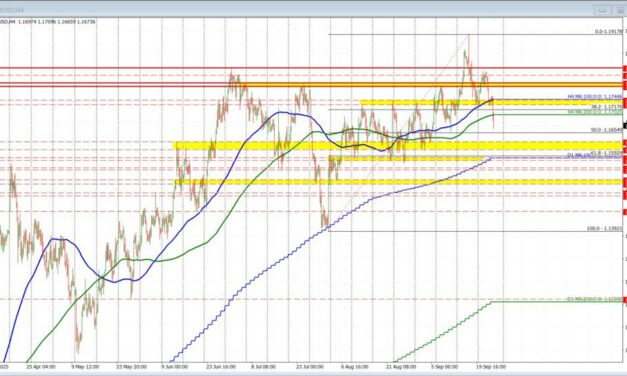Click the 8 Jul 08:00 date label
This screenshot has width=627, height=376.
(x=263, y=366)
